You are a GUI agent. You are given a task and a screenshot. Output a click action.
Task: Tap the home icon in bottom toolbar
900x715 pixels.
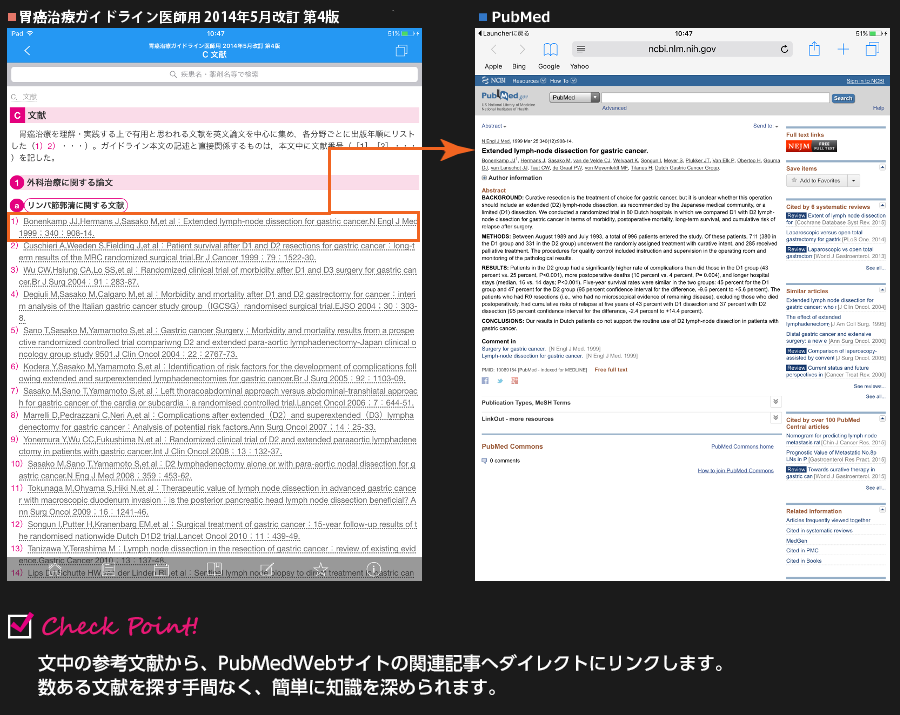(55, 569)
